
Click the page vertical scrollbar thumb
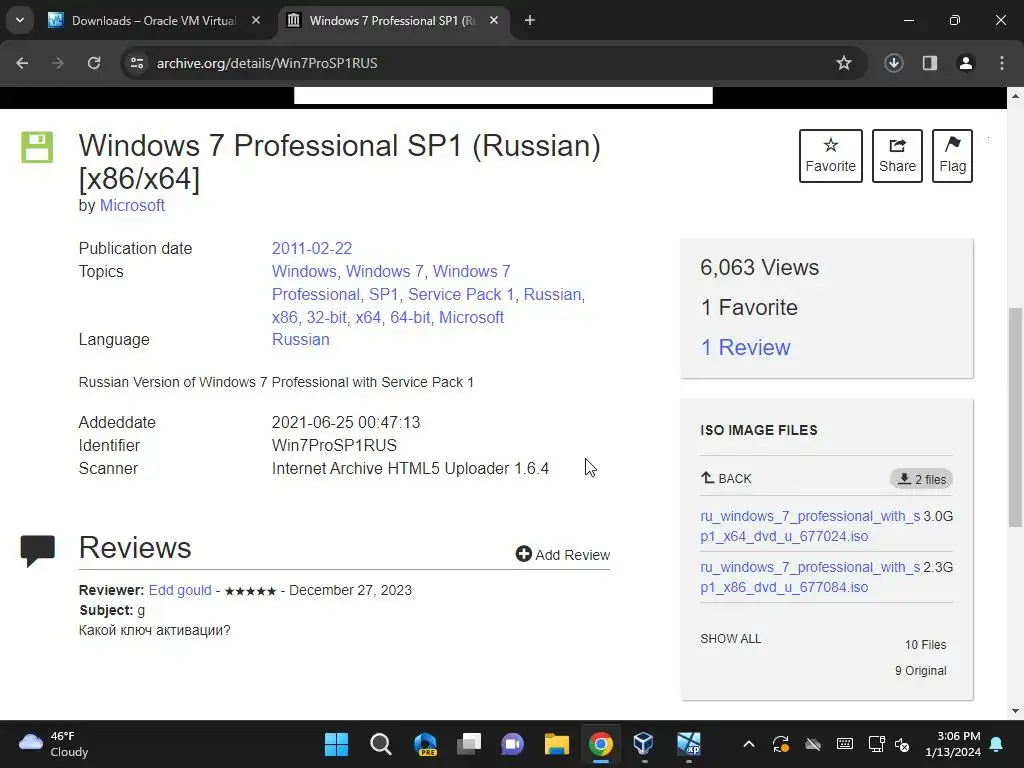[x=1015, y=417]
